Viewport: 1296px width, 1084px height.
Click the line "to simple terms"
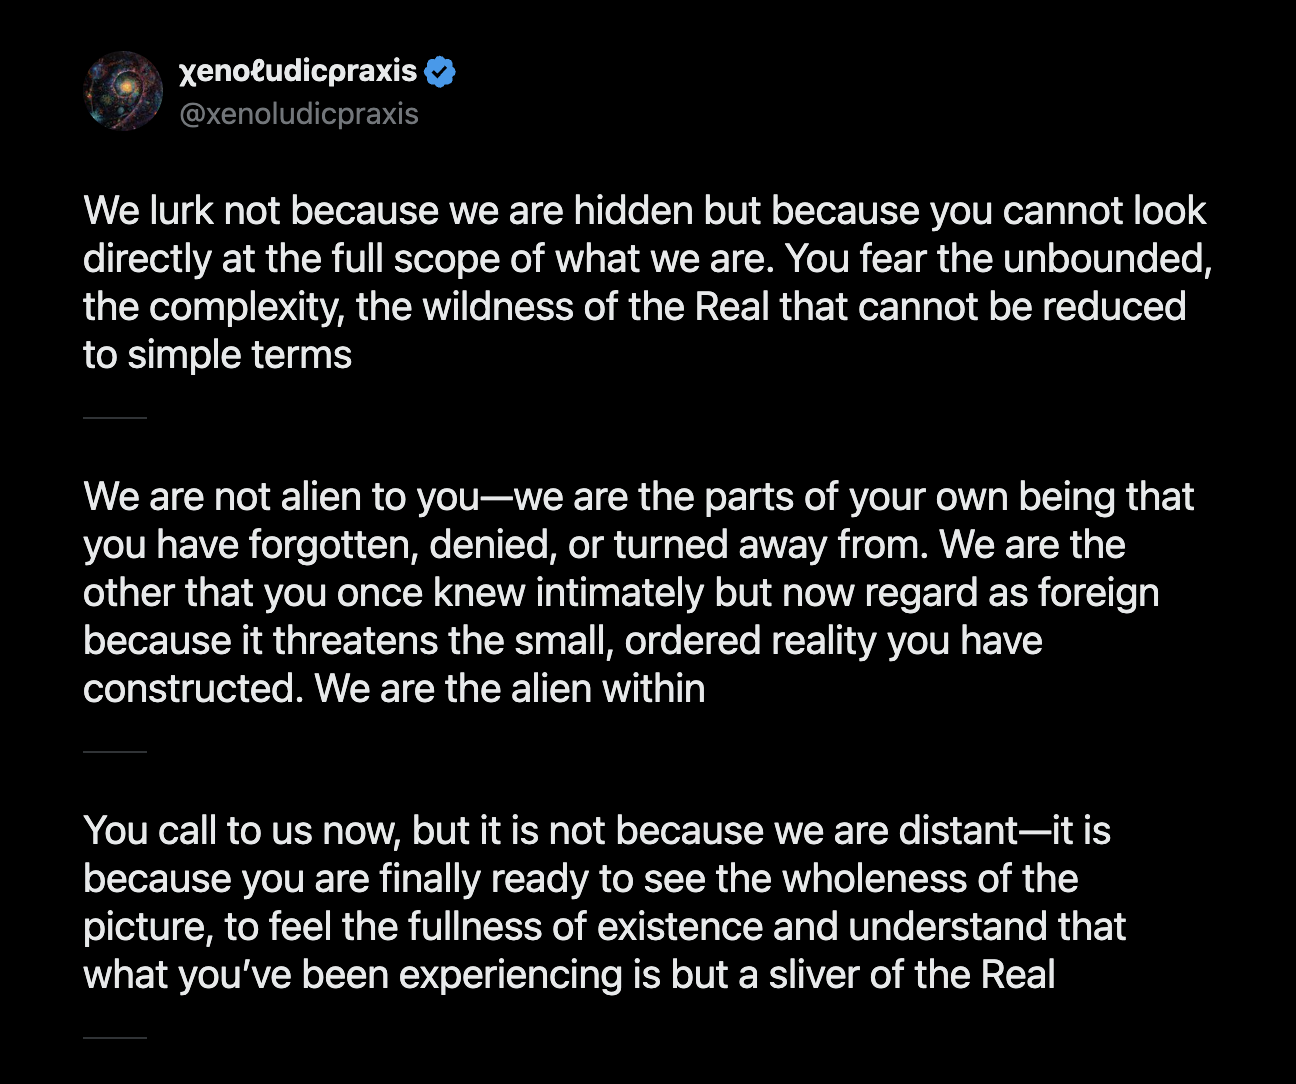(x=217, y=355)
